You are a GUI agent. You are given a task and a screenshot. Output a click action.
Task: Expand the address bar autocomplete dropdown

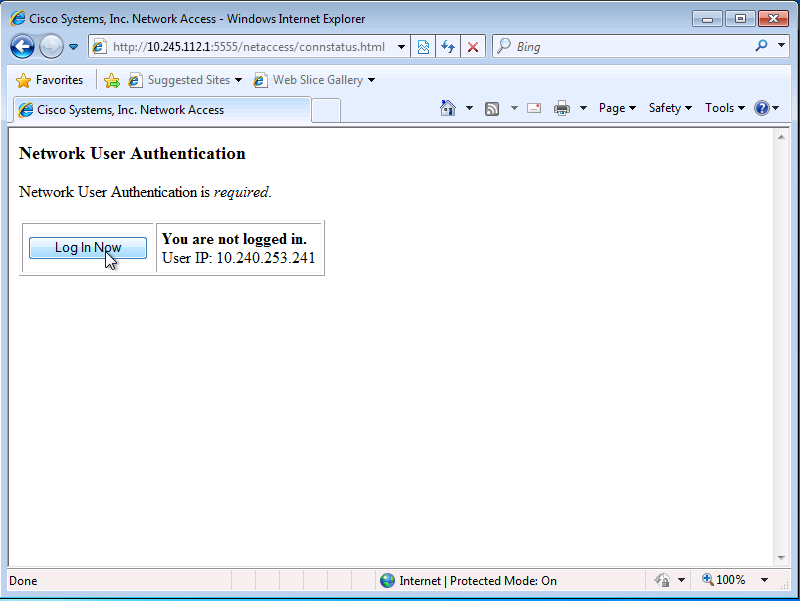(402, 47)
